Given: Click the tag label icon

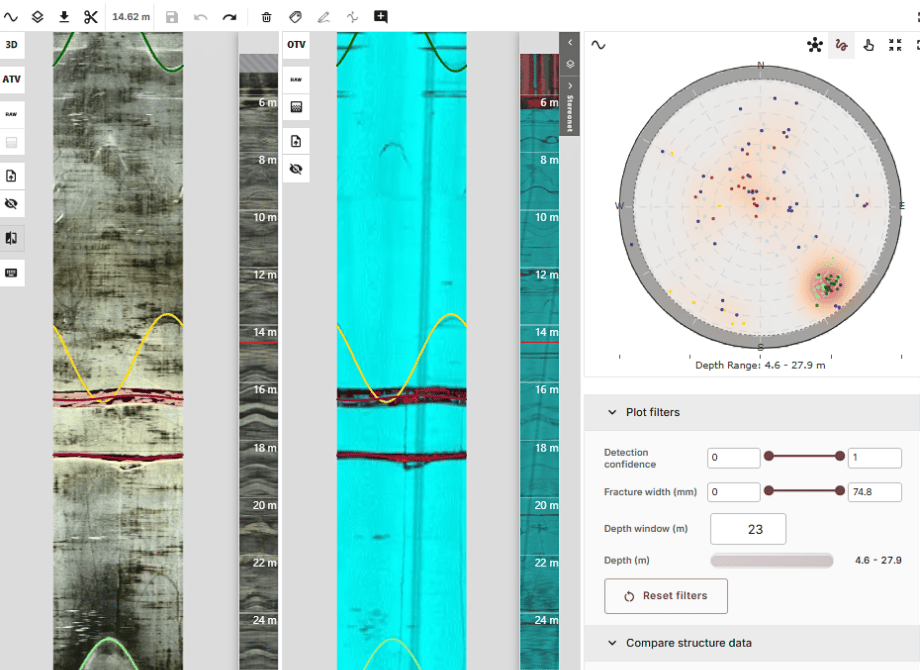Looking at the screenshot, I should (295, 17).
